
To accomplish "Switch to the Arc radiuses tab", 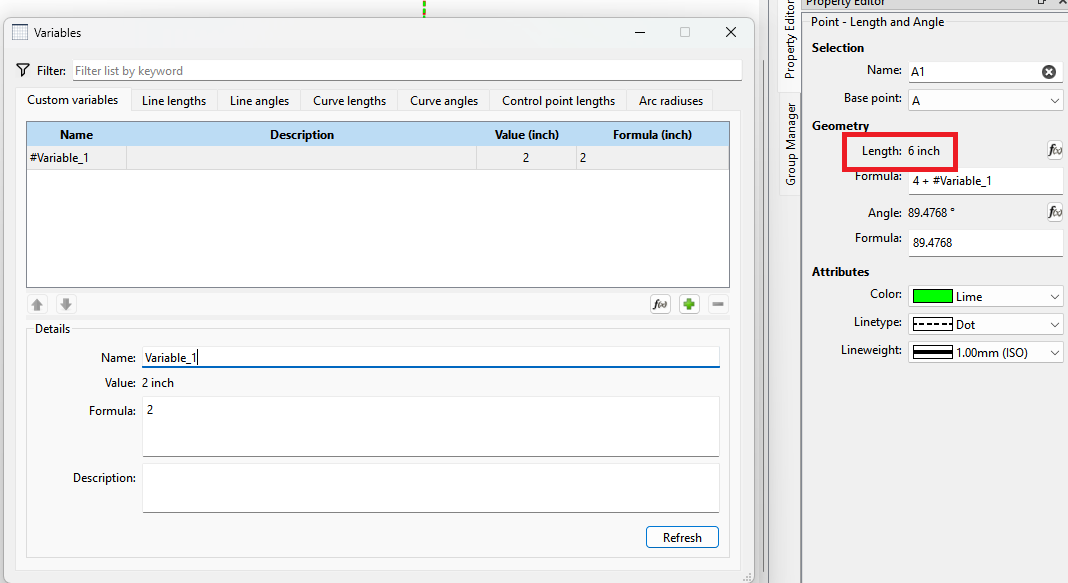I will (x=670, y=100).
